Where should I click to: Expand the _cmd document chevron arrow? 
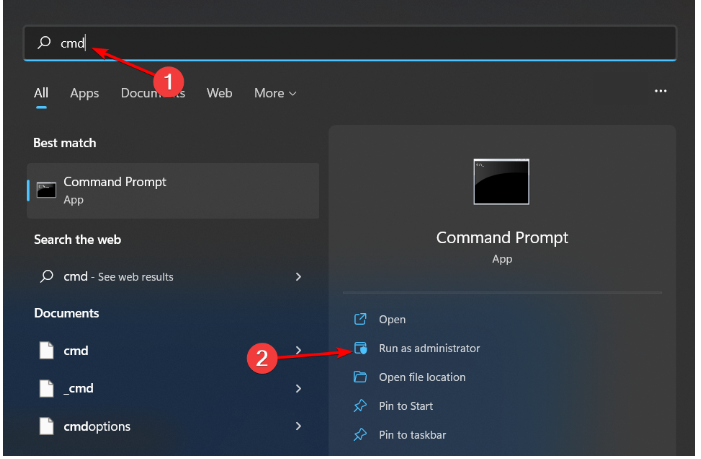click(x=298, y=388)
